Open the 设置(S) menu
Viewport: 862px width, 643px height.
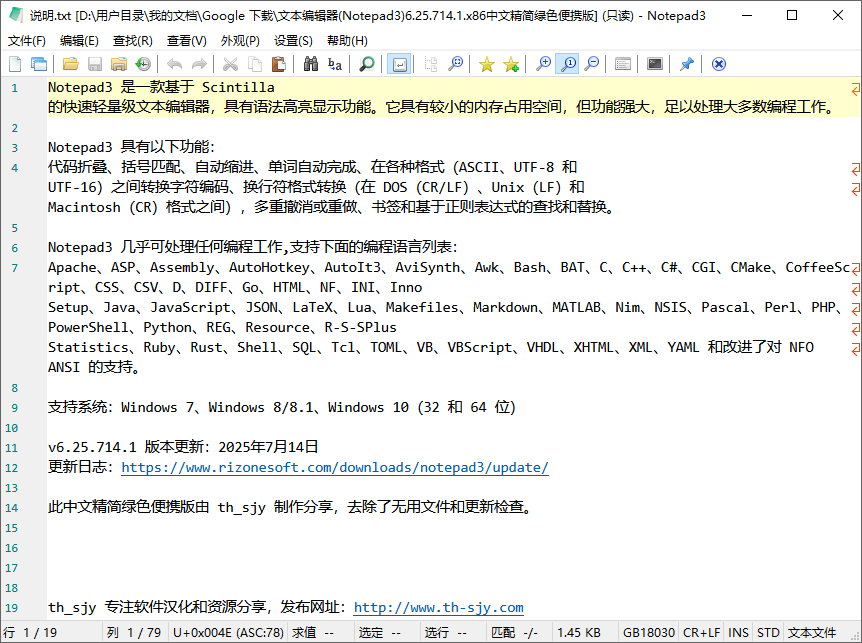tap(293, 41)
